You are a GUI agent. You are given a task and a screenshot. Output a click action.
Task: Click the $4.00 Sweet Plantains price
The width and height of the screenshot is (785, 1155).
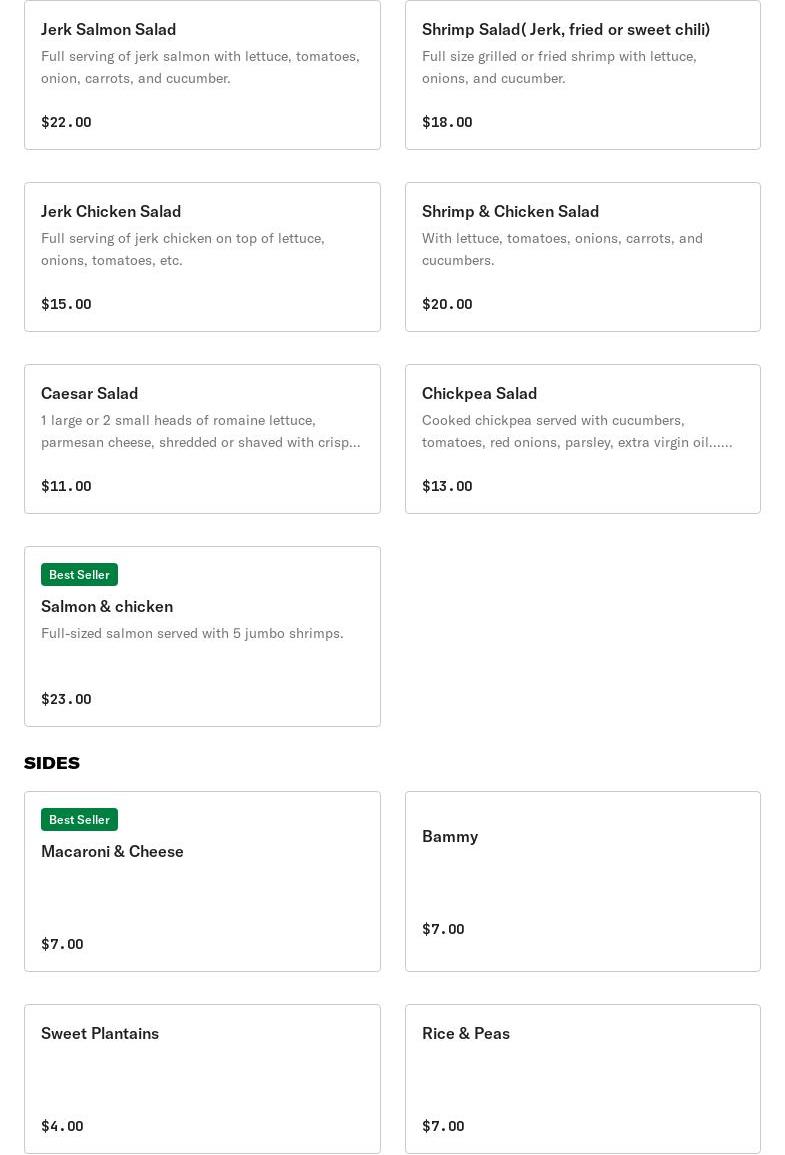[x=62, y=1126]
